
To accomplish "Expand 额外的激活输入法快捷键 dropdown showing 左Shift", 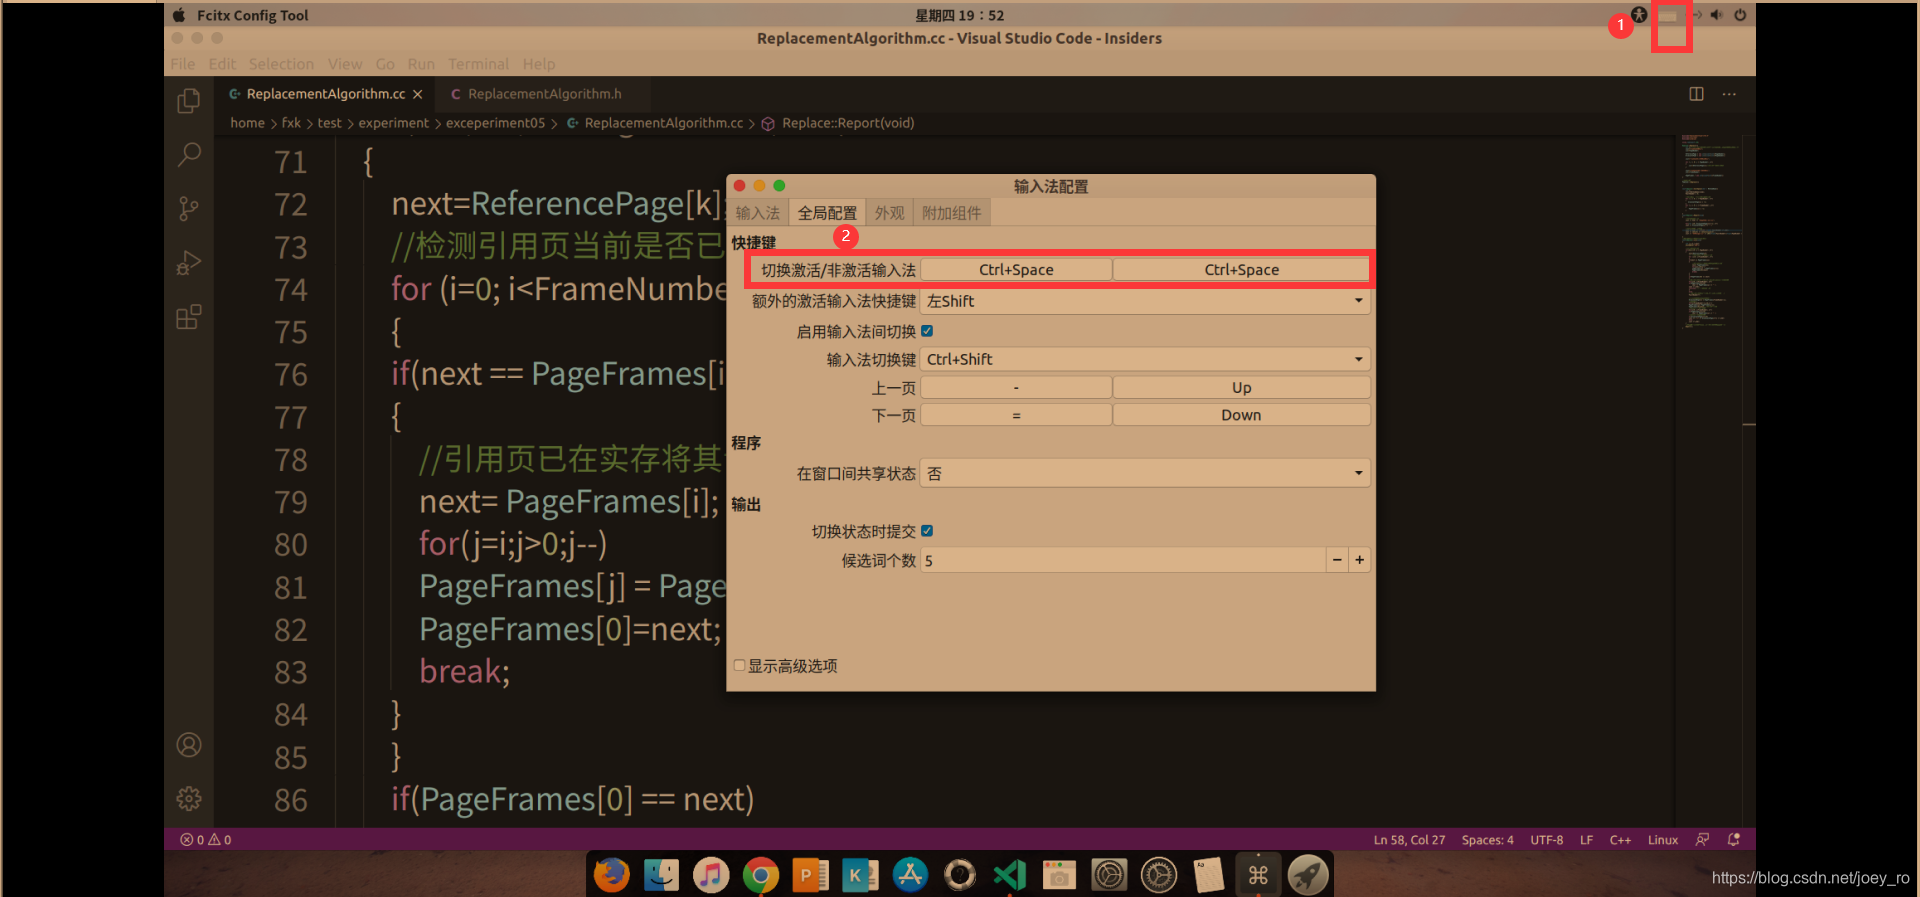I will point(1145,301).
